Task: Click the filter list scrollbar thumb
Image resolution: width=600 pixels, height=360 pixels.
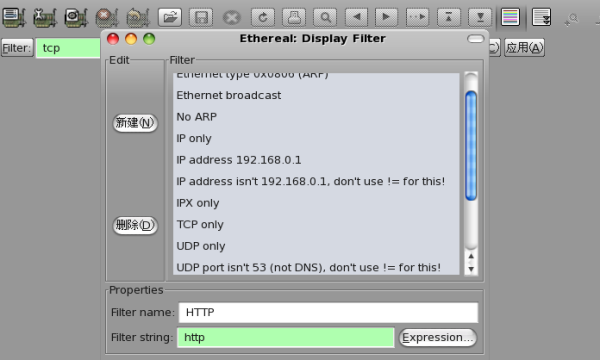Action: coord(471,146)
